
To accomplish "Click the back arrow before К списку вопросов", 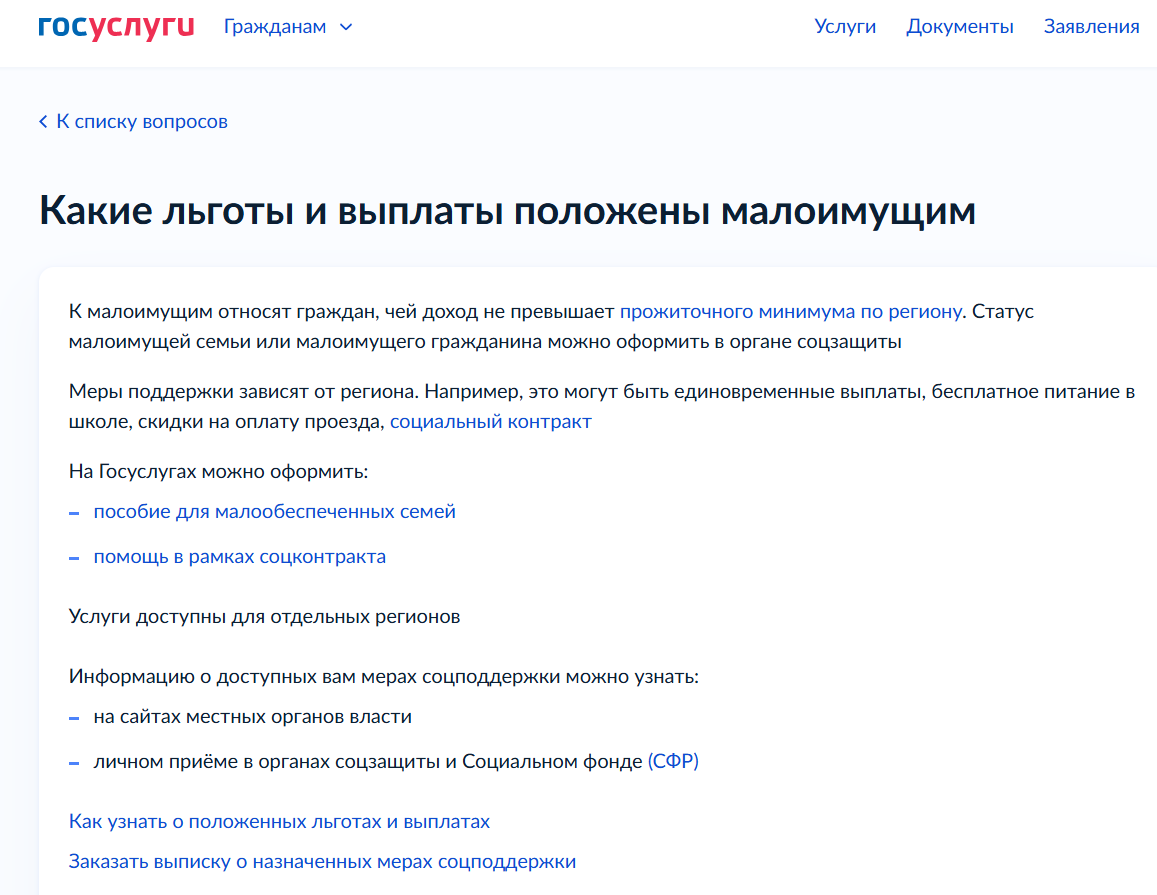I will (x=43, y=122).
